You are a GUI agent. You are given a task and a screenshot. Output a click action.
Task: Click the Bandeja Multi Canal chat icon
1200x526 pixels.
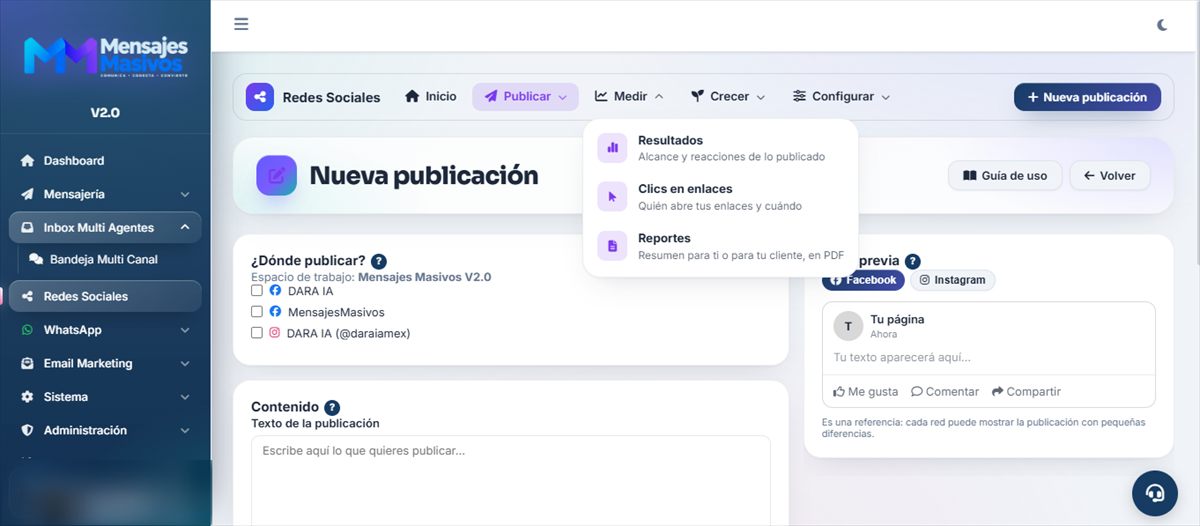(36, 259)
